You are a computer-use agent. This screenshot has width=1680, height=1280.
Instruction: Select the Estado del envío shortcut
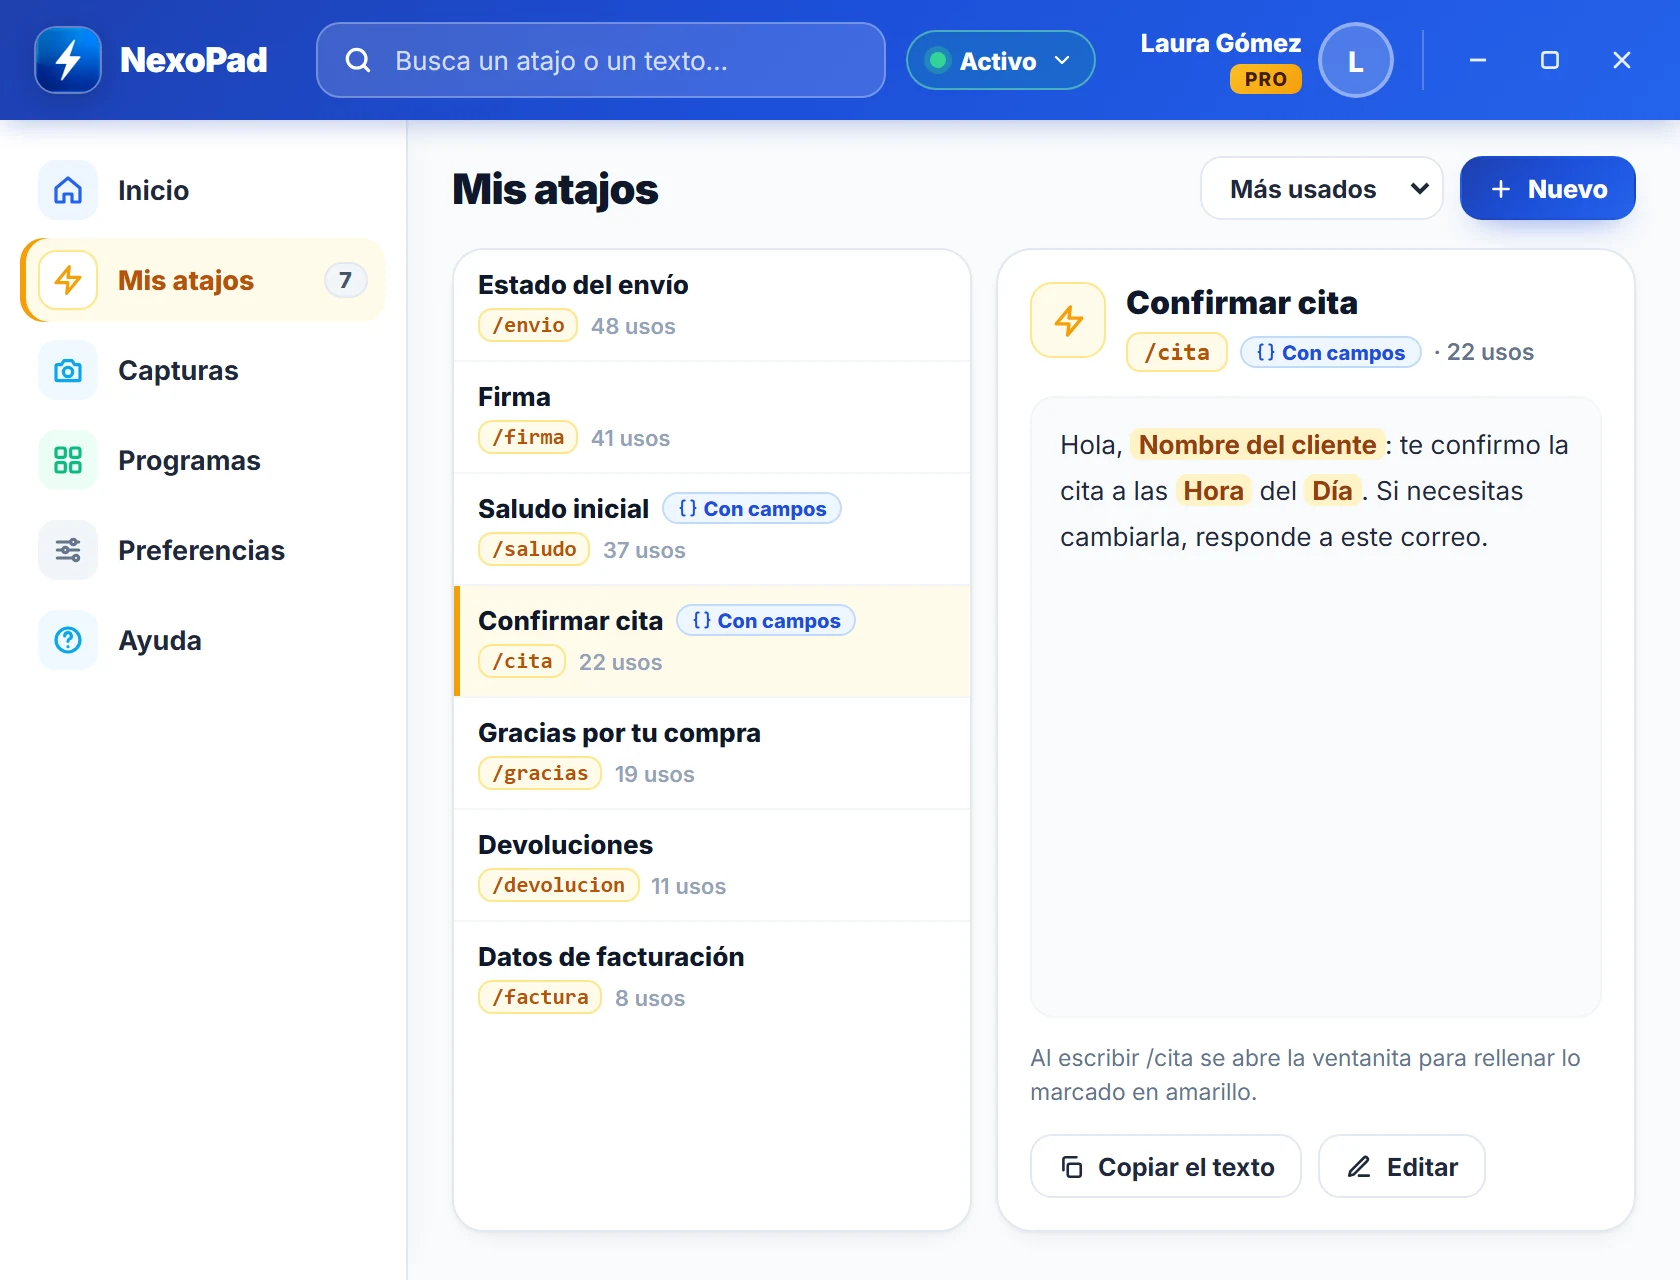tap(712, 305)
